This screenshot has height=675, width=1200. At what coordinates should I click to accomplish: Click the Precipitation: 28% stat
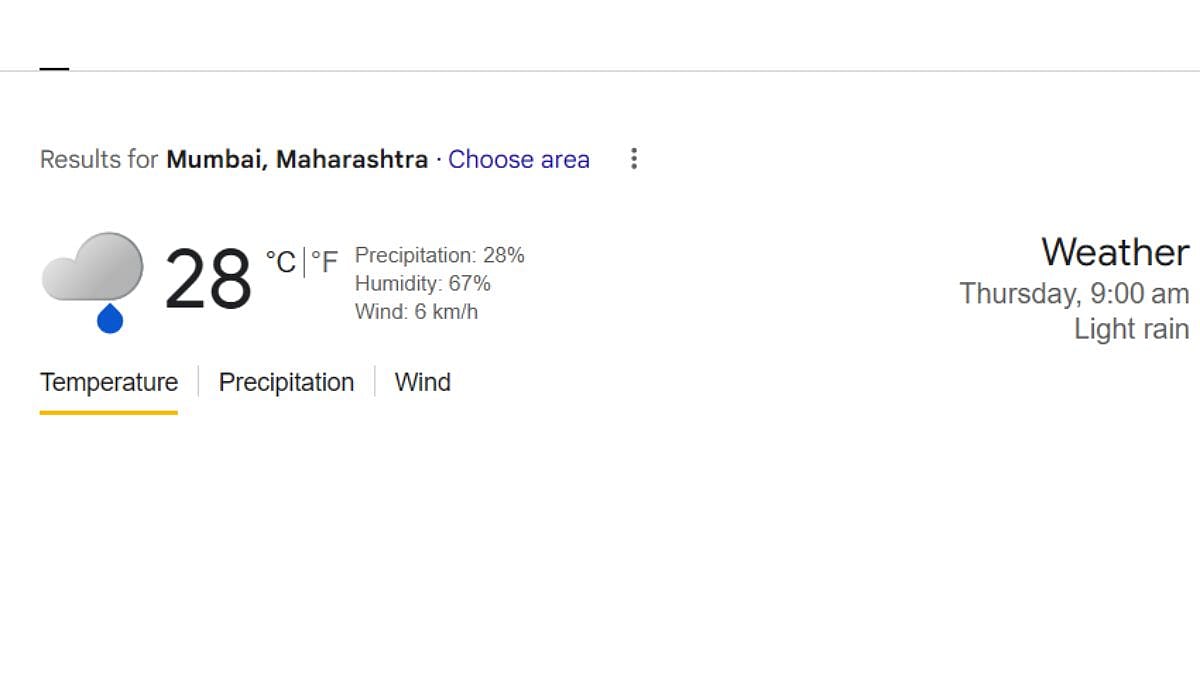439,255
